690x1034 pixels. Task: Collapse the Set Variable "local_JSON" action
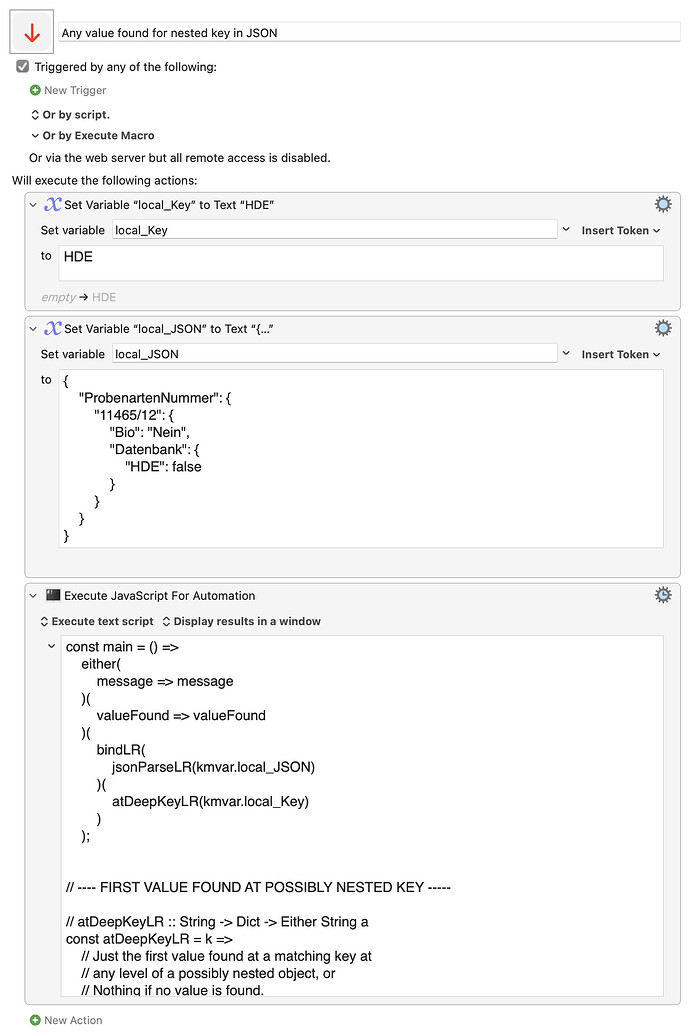click(34, 328)
